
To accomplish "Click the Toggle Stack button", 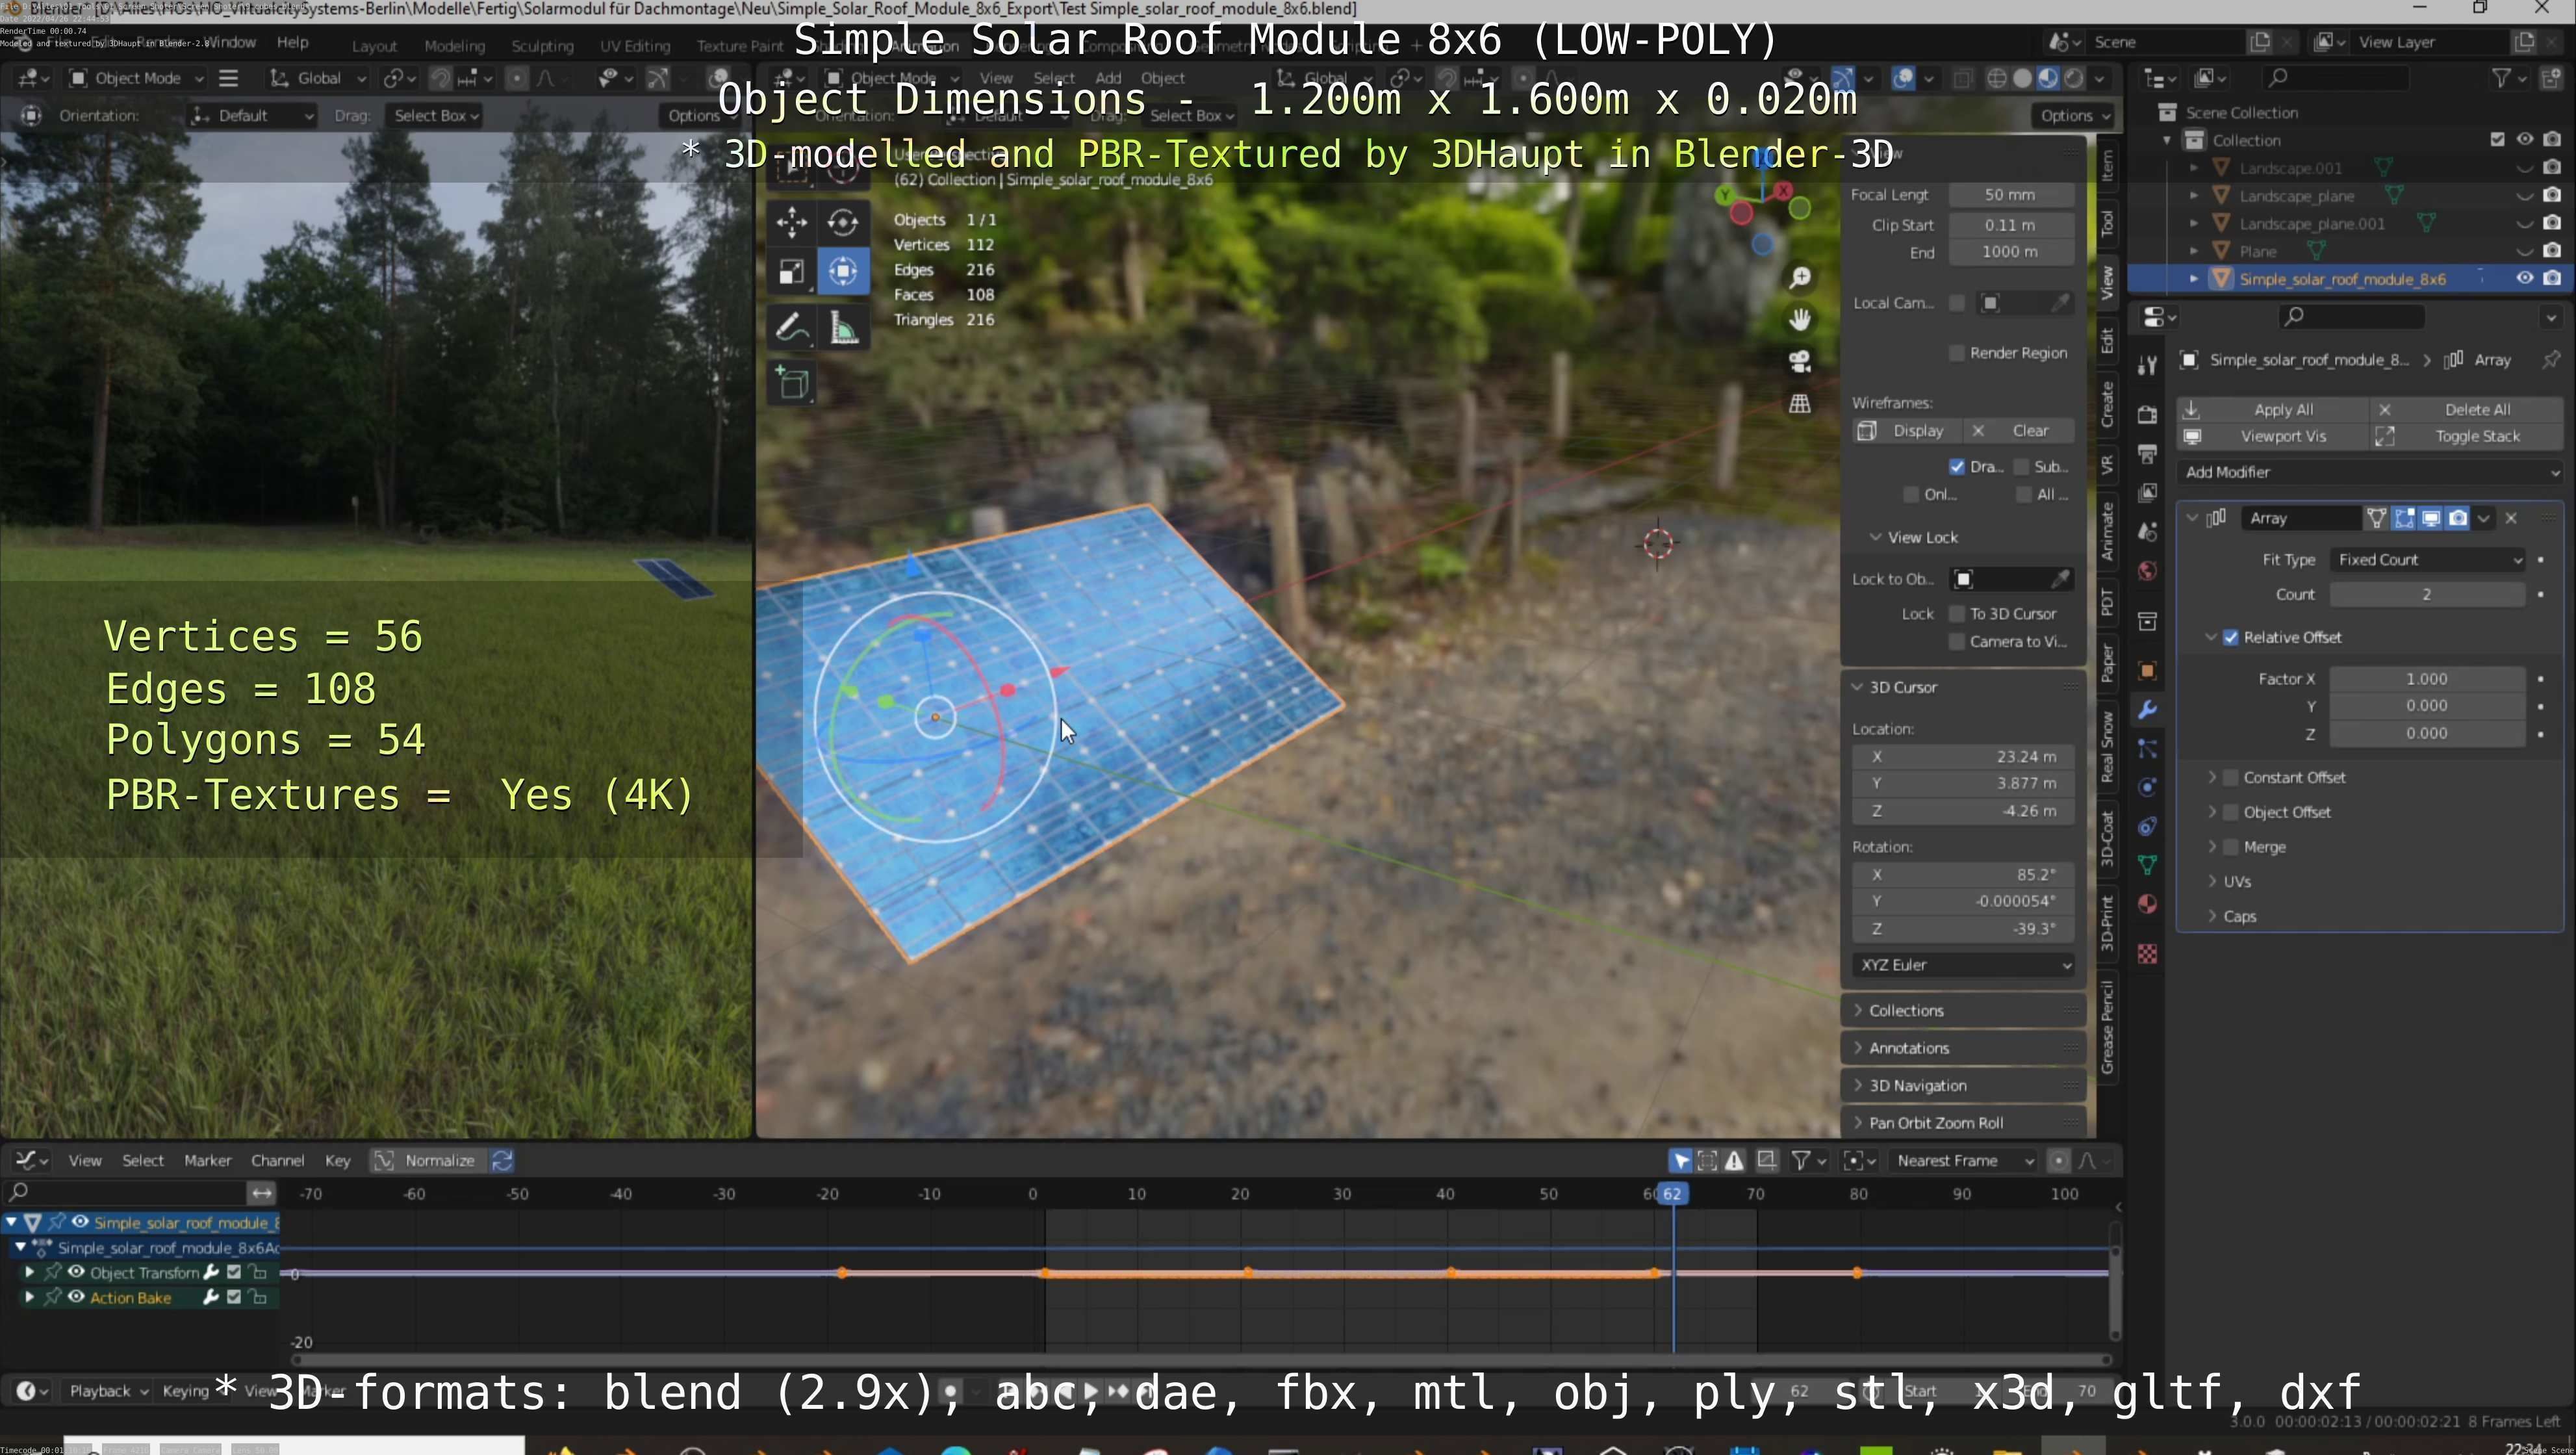I will (x=2467, y=437).
